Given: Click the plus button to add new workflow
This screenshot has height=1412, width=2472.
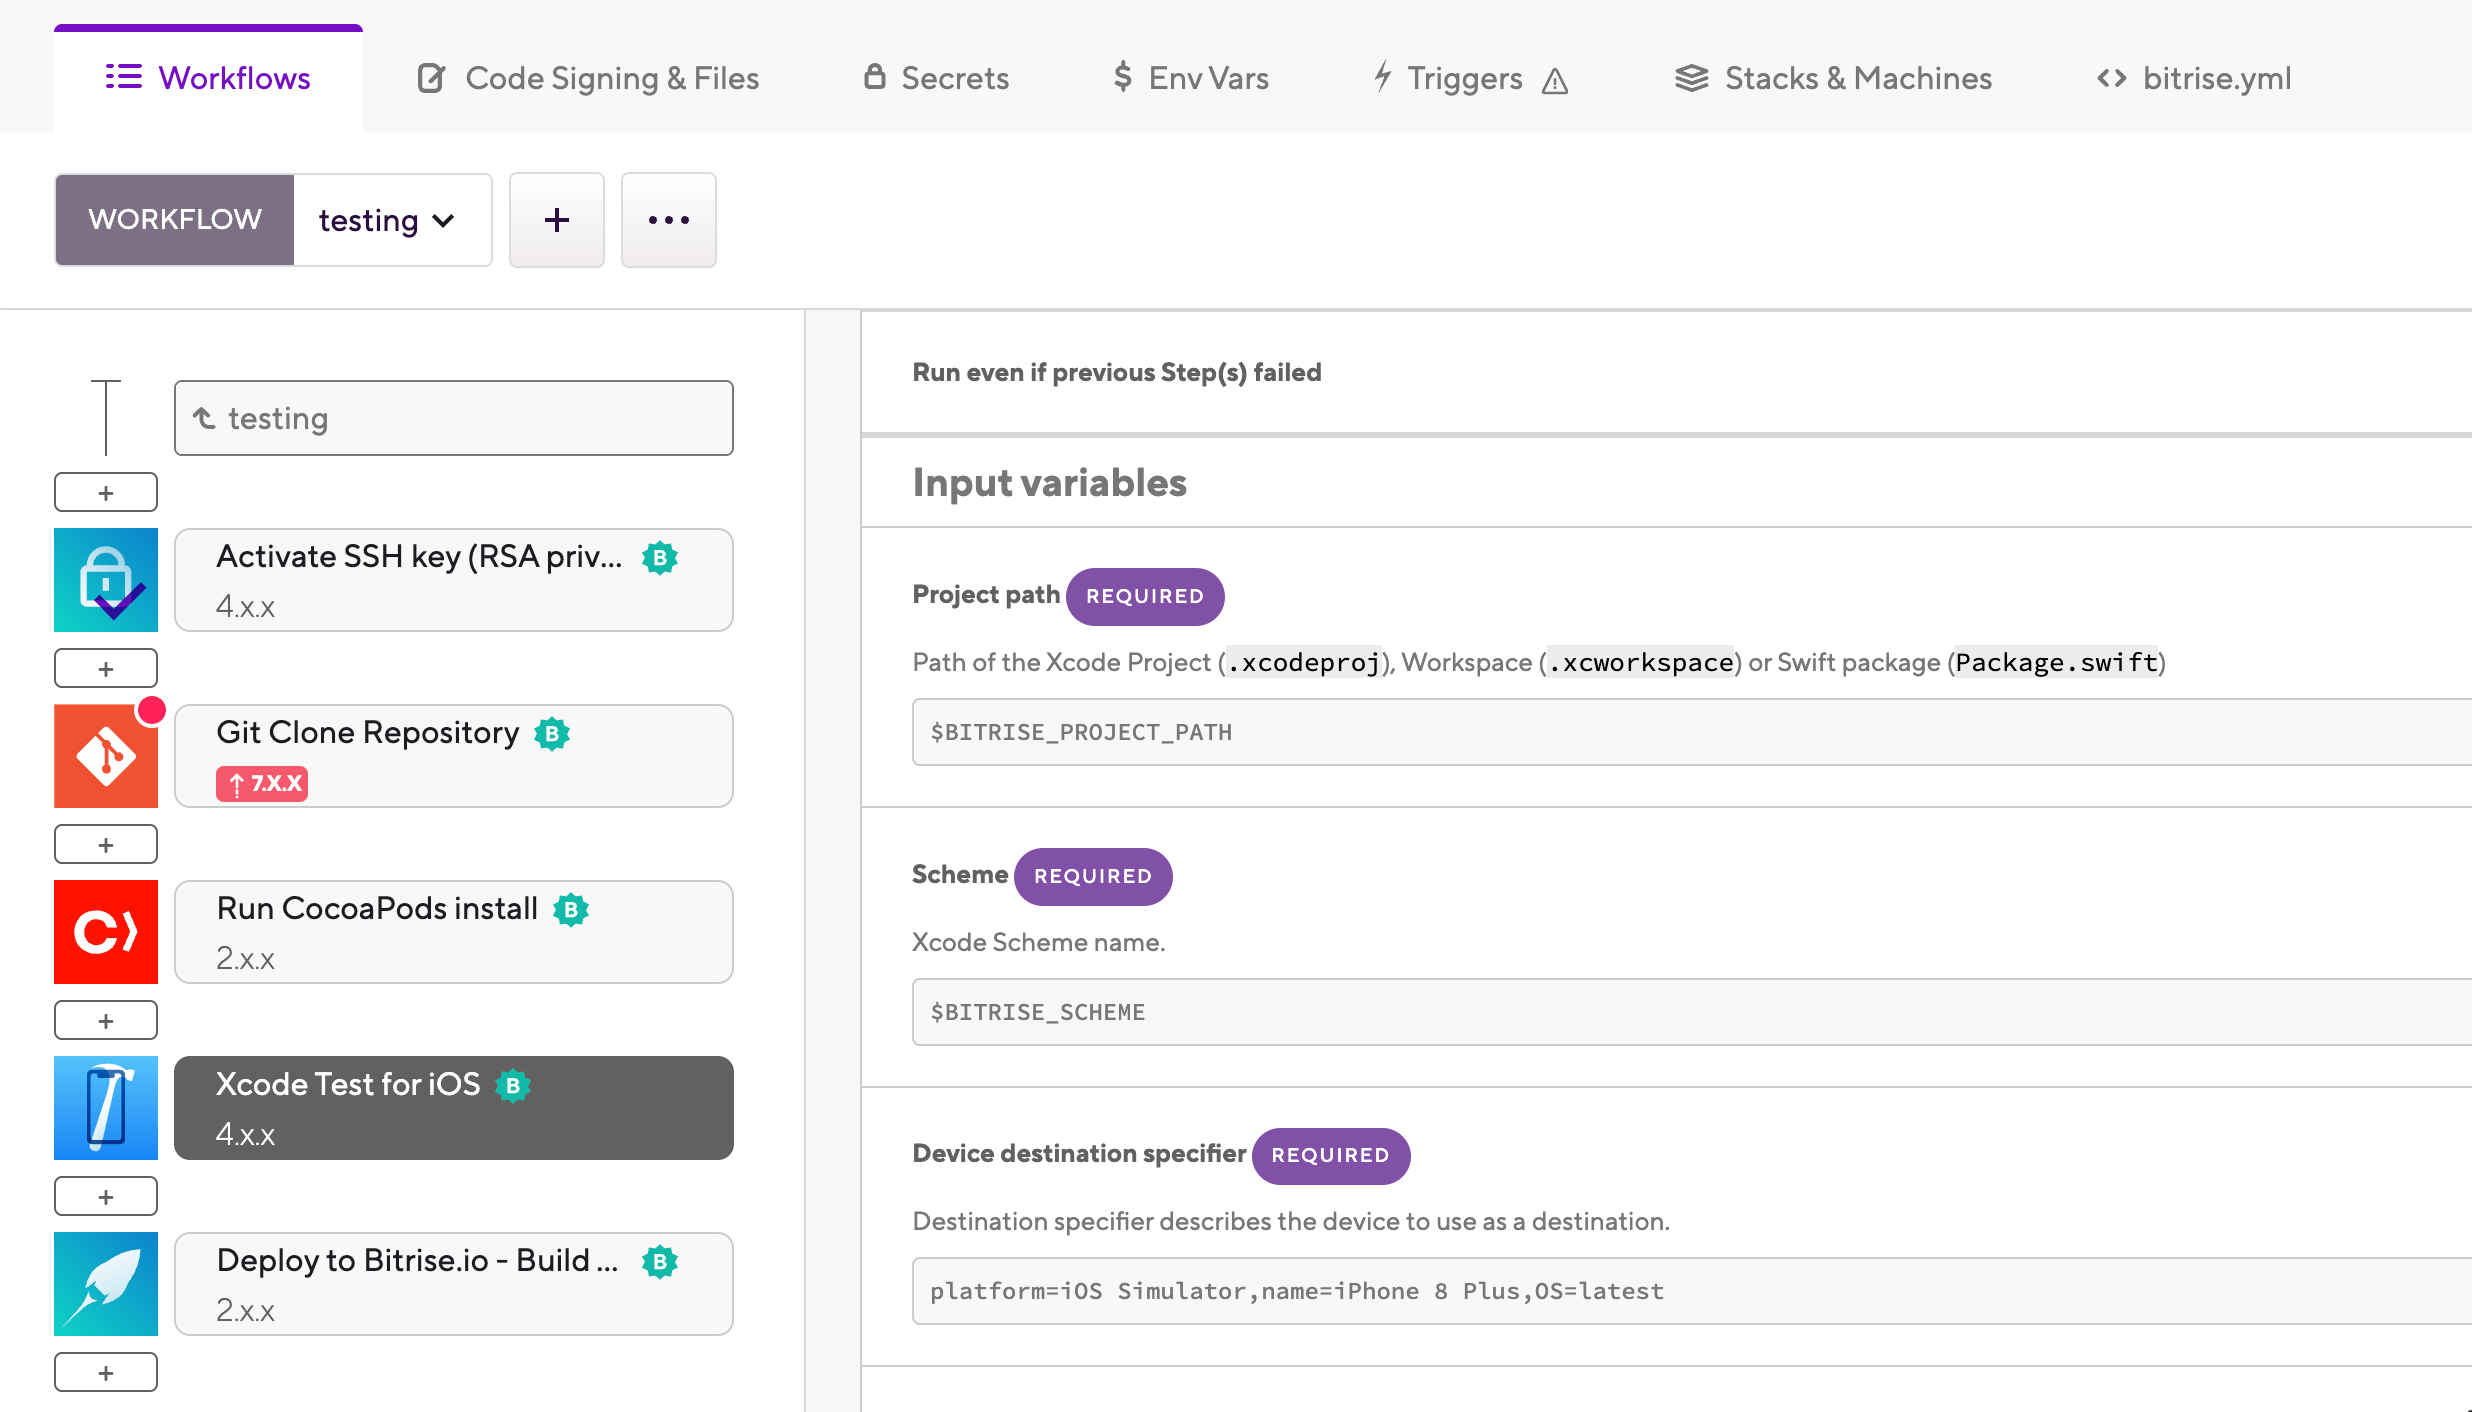Looking at the screenshot, I should click(556, 219).
